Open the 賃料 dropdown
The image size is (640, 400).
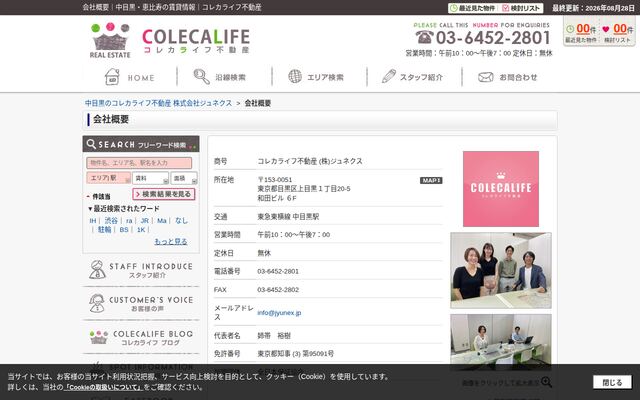(x=150, y=178)
